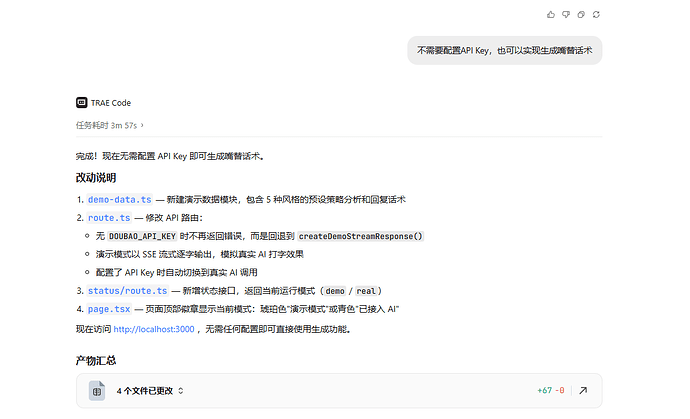Select the user message bubble about API Key
690x419 pixels.
[x=504, y=51]
